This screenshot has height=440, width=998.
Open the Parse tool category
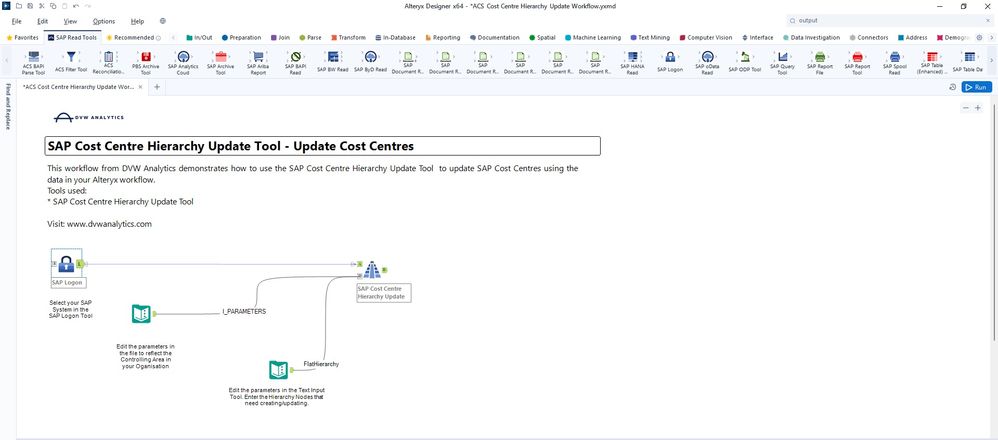point(310,38)
